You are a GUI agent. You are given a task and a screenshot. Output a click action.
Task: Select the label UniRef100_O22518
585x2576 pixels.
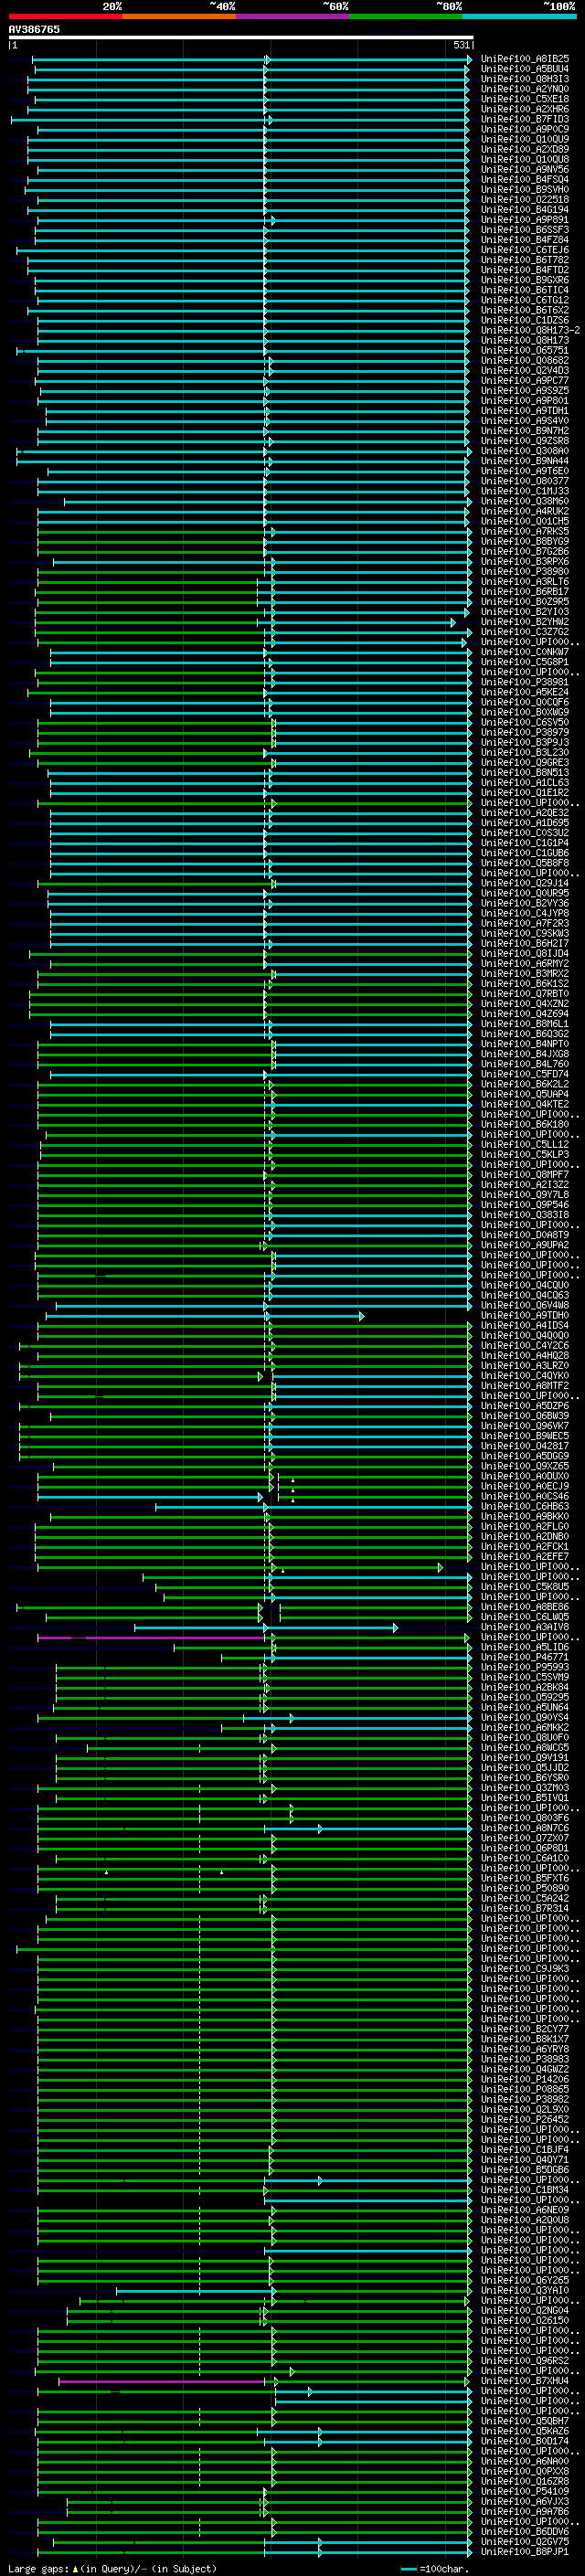(x=525, y=199)
